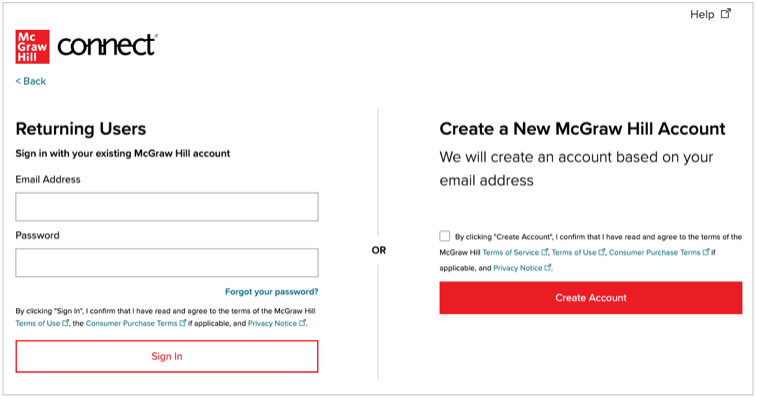Open Help external link icon

click(726, 14)
